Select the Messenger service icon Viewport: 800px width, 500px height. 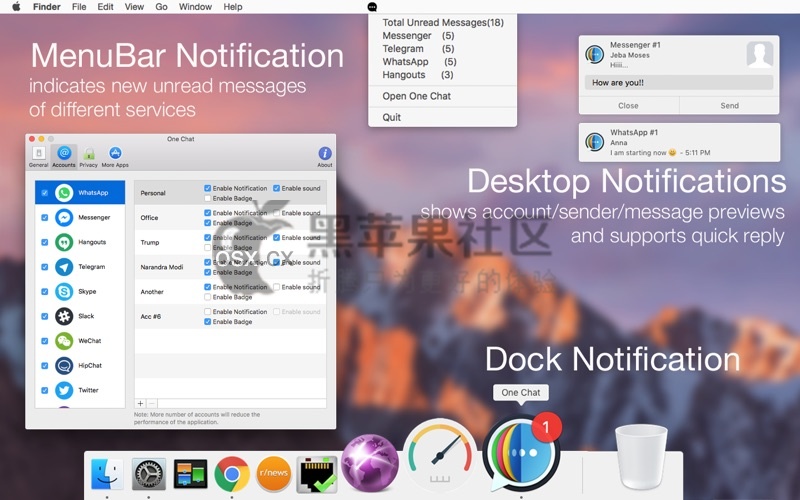point(64,217)
